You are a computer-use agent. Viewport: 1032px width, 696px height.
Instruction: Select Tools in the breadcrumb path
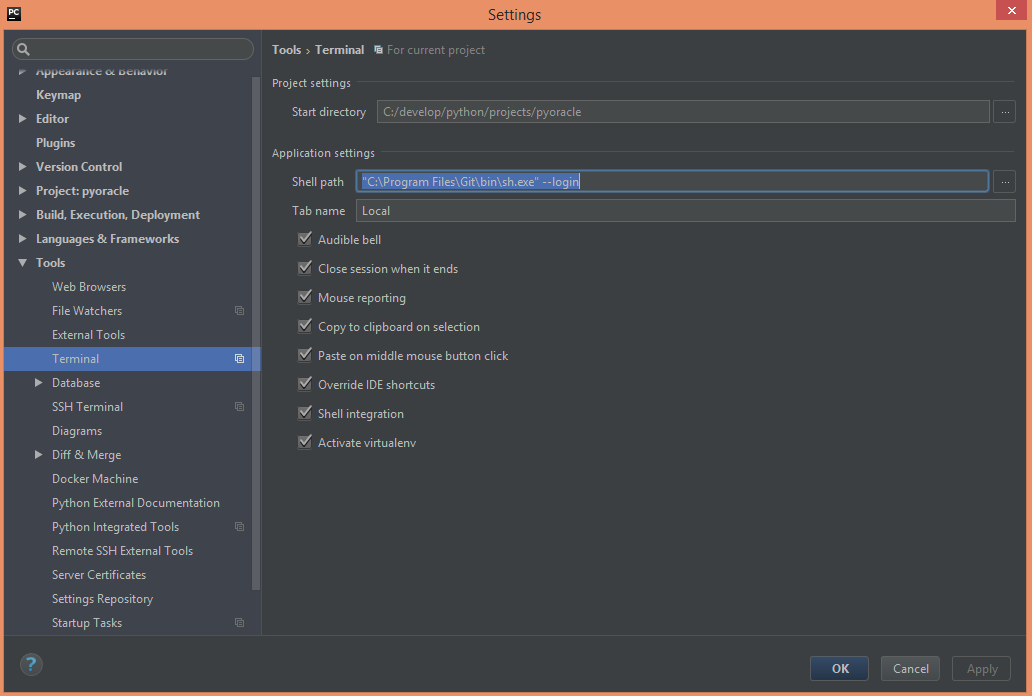click(286, 49)
